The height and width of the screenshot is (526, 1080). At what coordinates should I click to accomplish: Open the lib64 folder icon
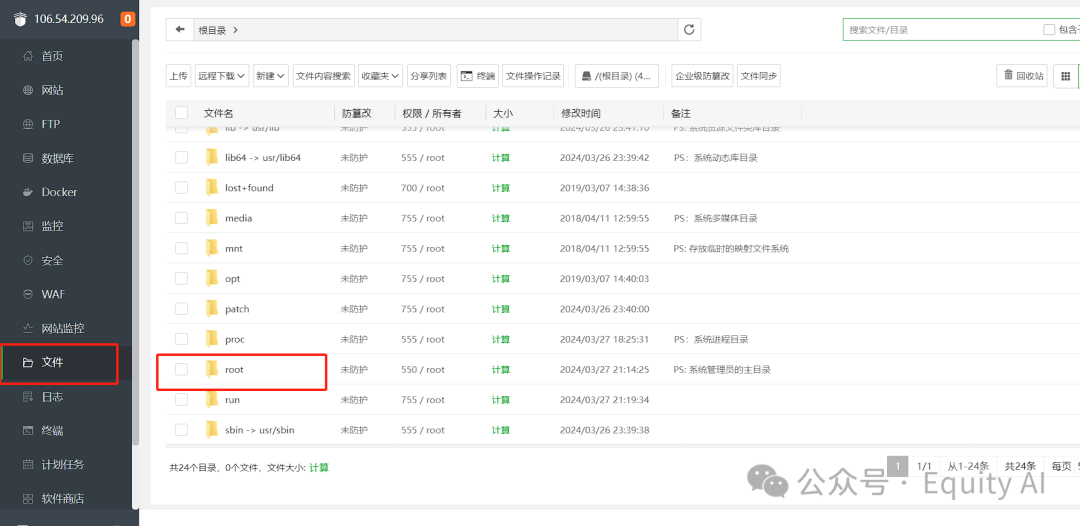click(211, 158)
